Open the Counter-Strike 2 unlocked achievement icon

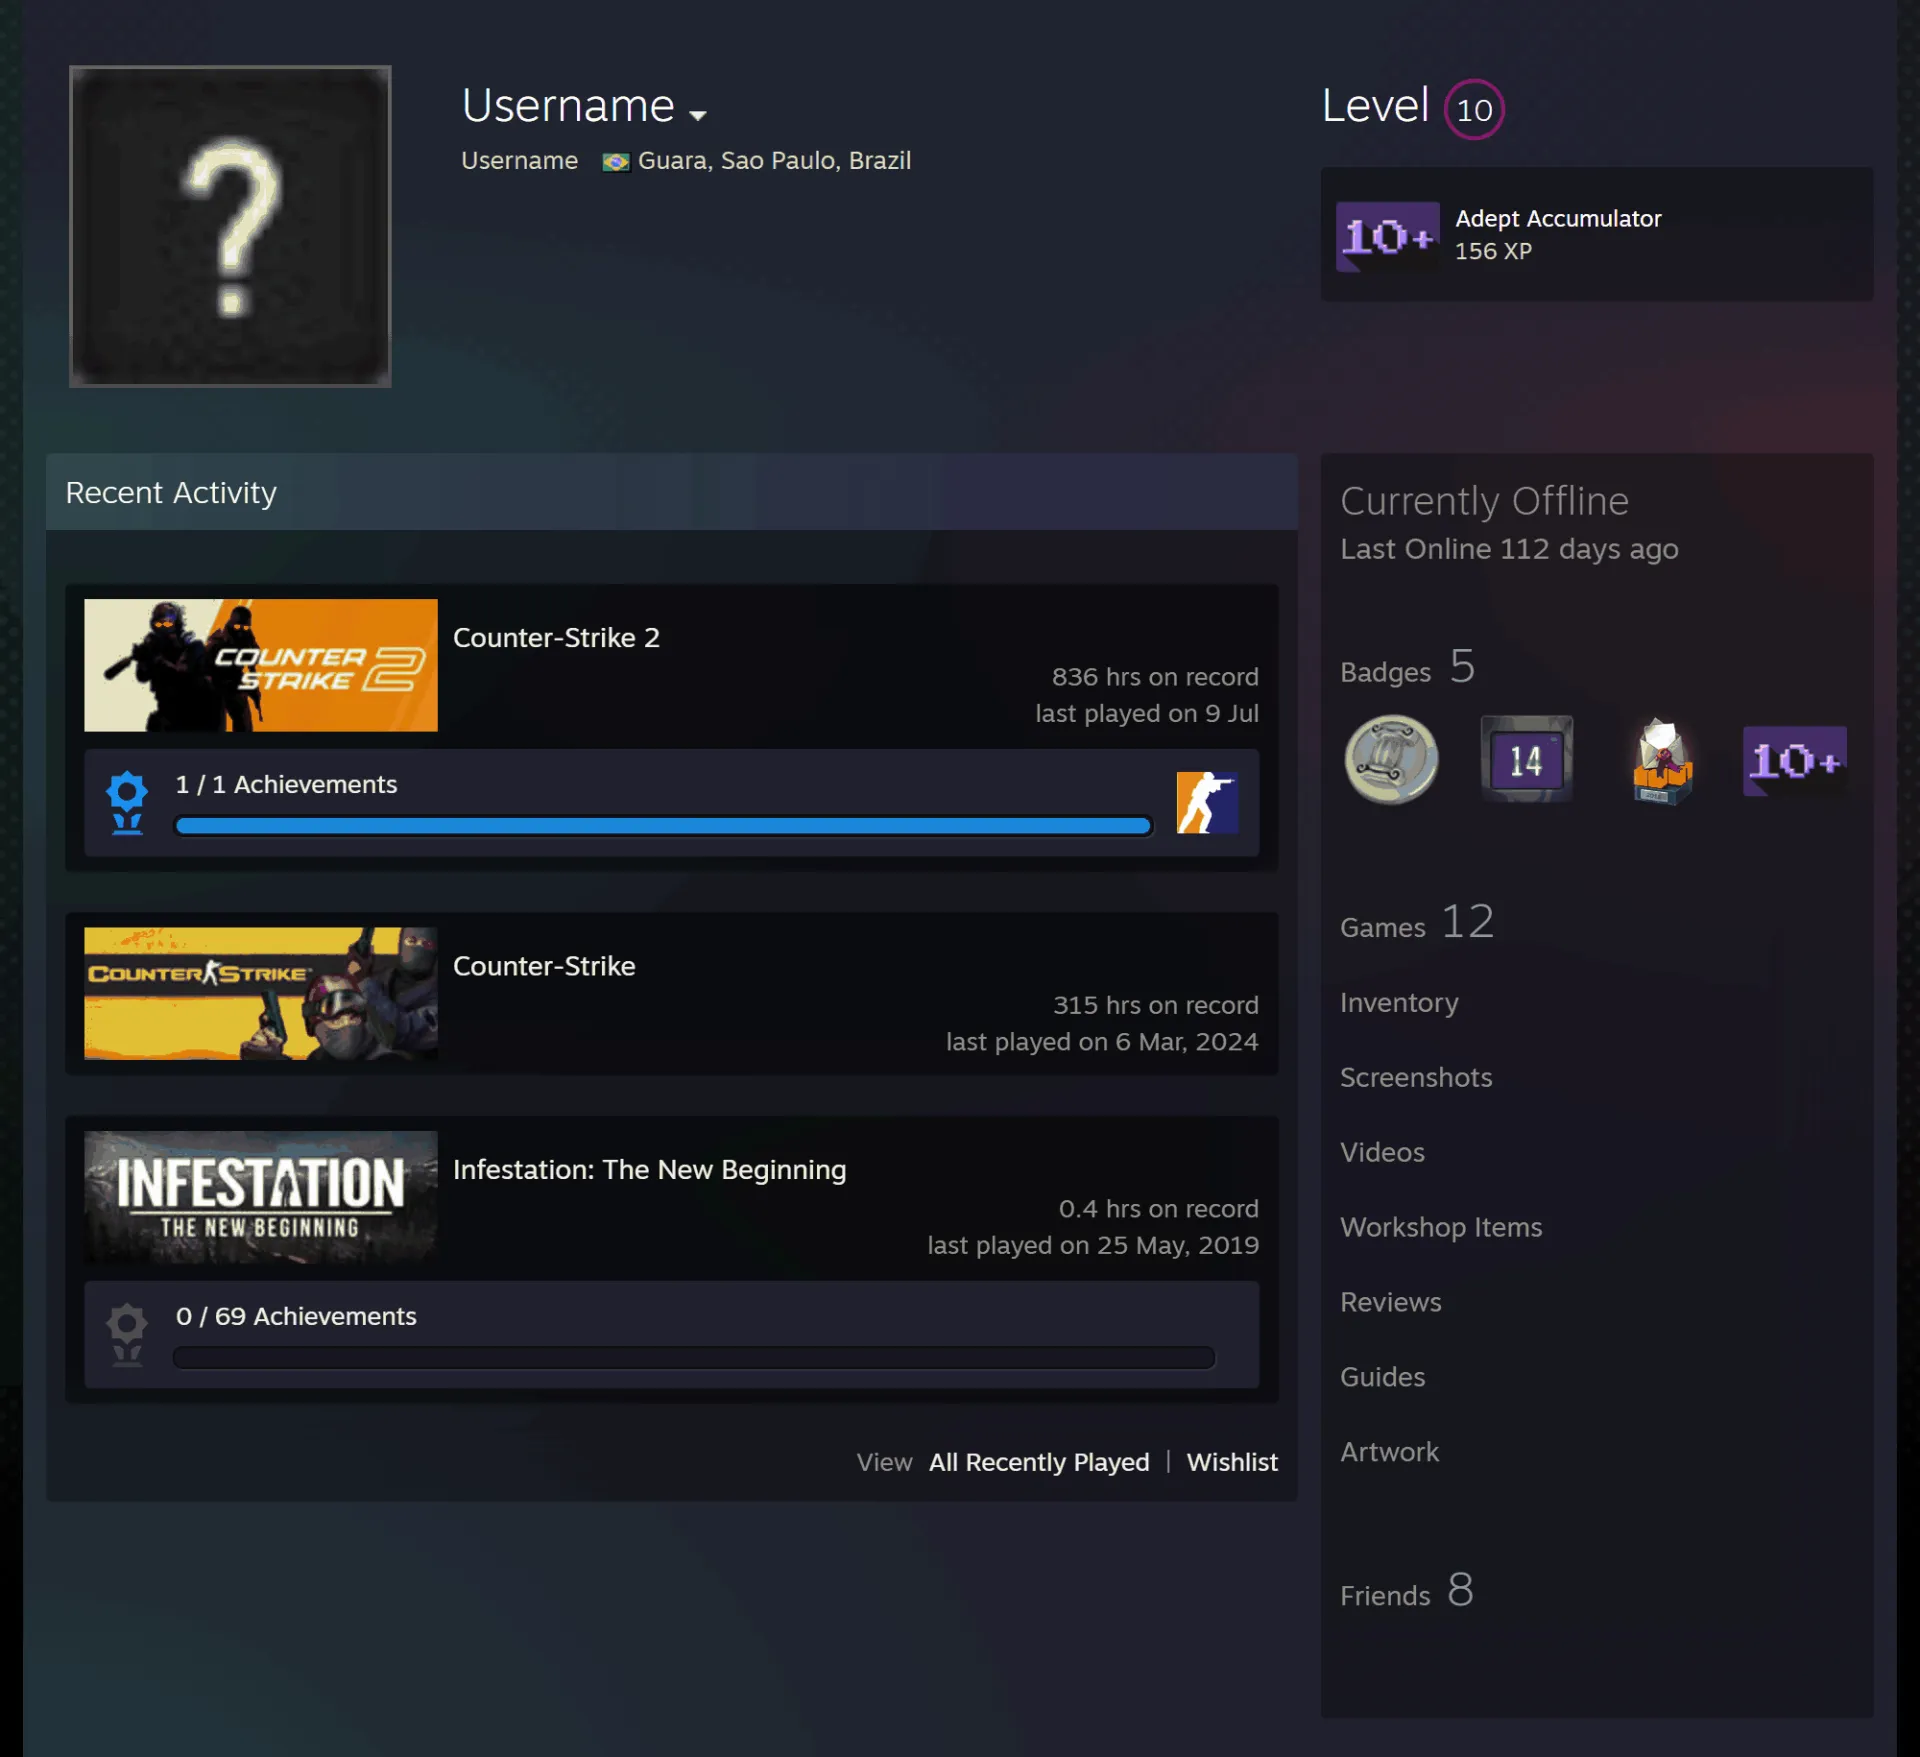pos(1207,802)
